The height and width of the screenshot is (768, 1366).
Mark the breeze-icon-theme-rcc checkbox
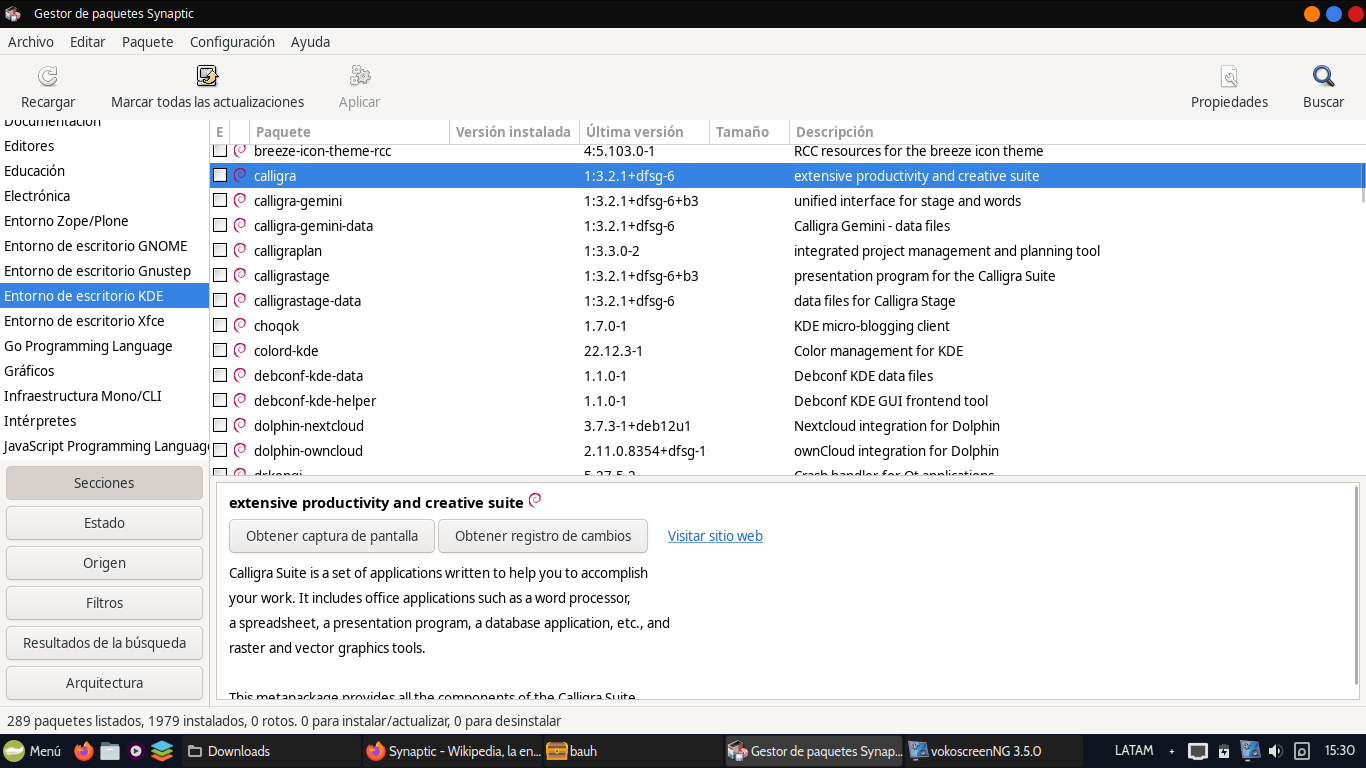point(220,150)
